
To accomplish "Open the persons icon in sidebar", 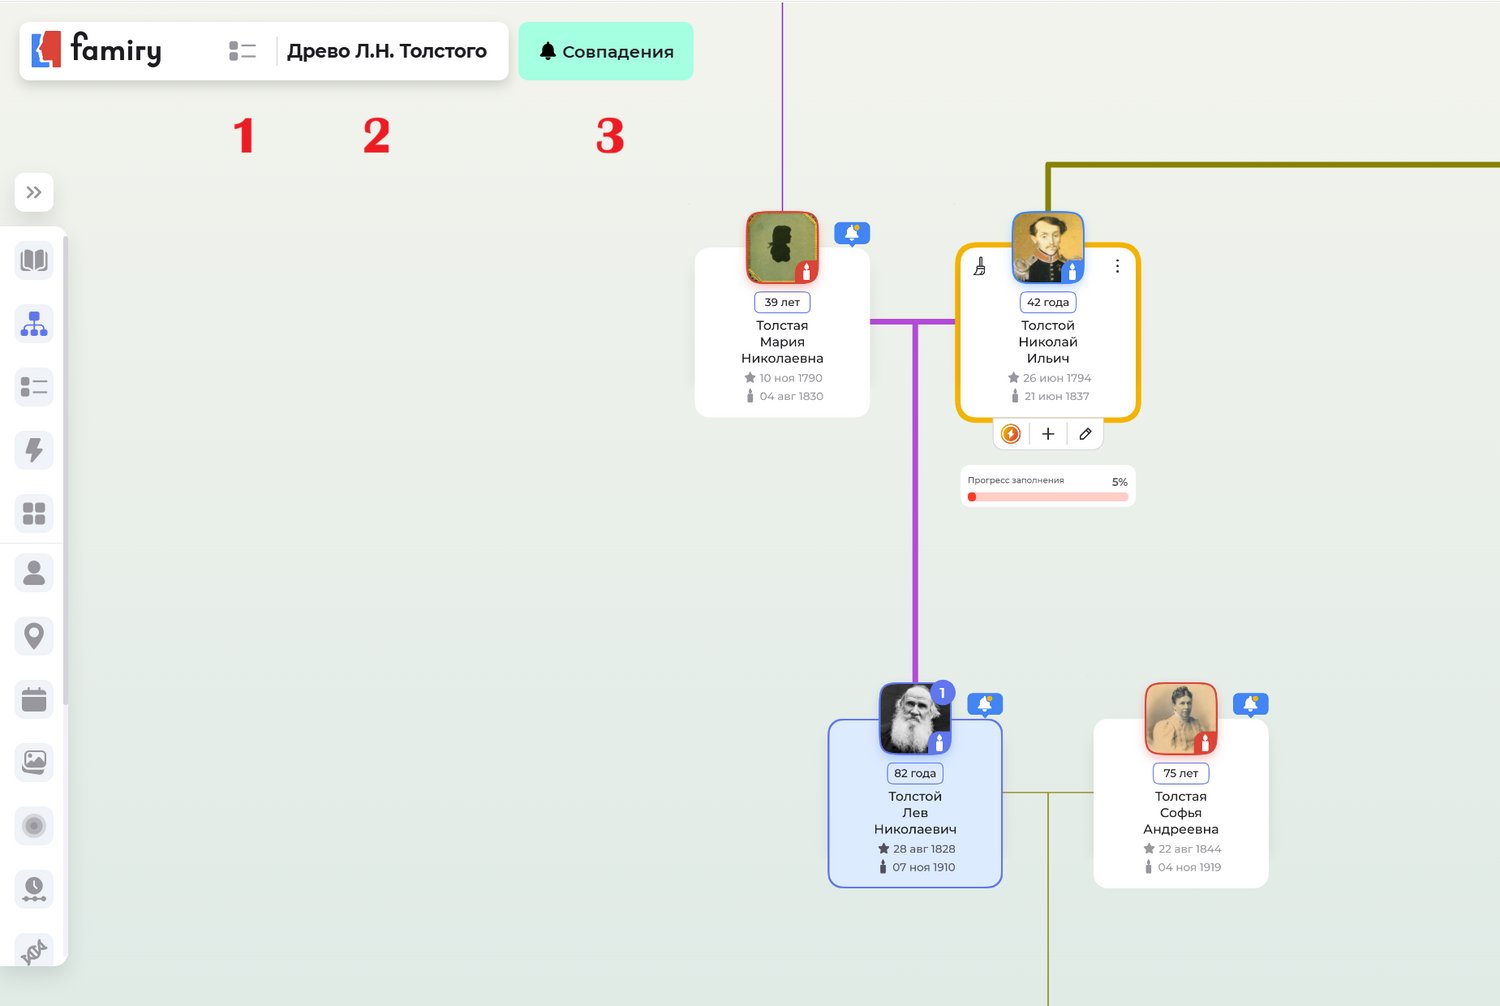I will [34, 573].
